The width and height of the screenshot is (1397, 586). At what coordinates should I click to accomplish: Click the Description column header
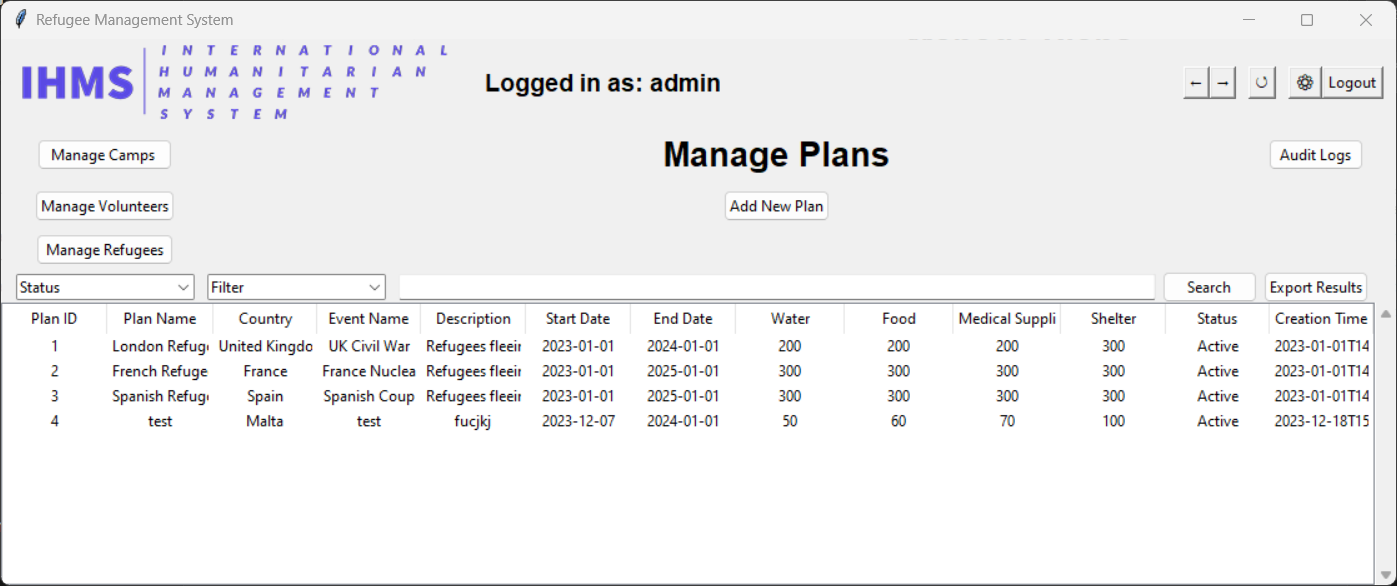[474, 319]
